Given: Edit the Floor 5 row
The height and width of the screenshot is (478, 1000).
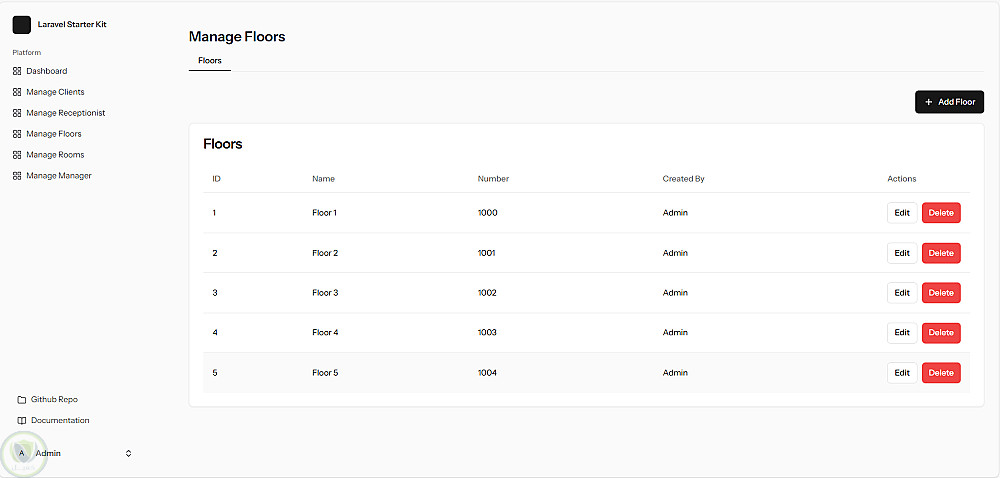Looking at the screenshot, I should [x=902, y=373].
